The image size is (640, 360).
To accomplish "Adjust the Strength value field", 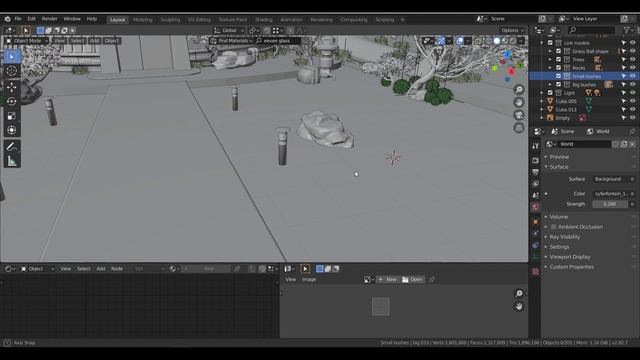I will (x=610, y=204).
